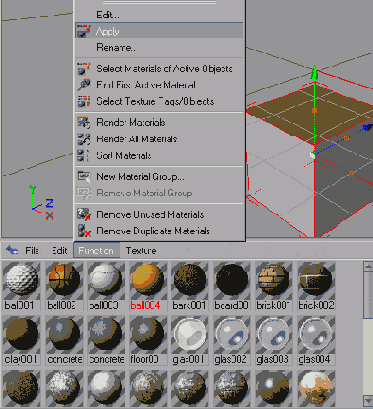Choose Rename... in the Function menu
Viewport: 373px width, 409px height.
tap(116, 47)
